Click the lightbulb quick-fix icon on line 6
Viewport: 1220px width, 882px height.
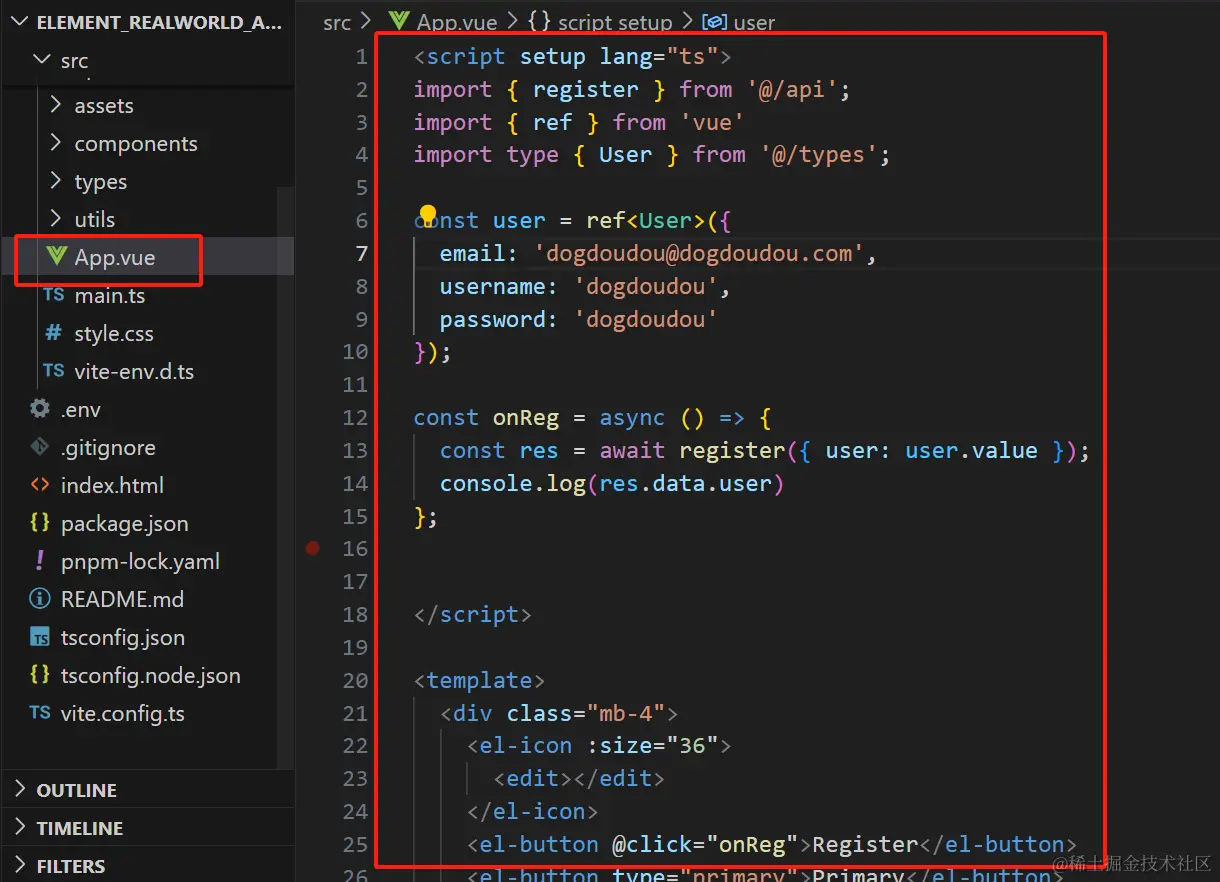[x=428, y=216]
